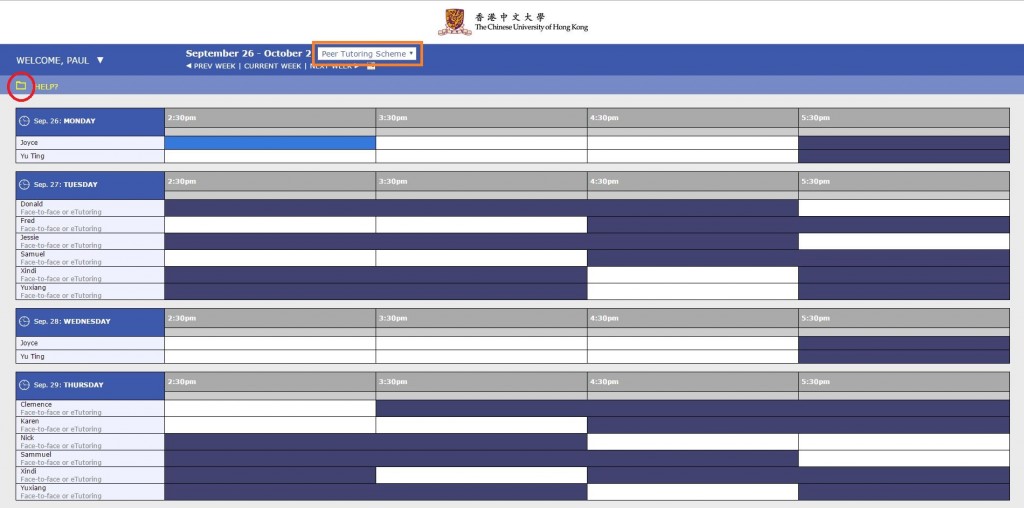The height and width of the screenshot is (508, 1024).
Task: Click the clock icon for Sep. 28 Wednesday
Action: pyautogui.click(x=24, y=321)
